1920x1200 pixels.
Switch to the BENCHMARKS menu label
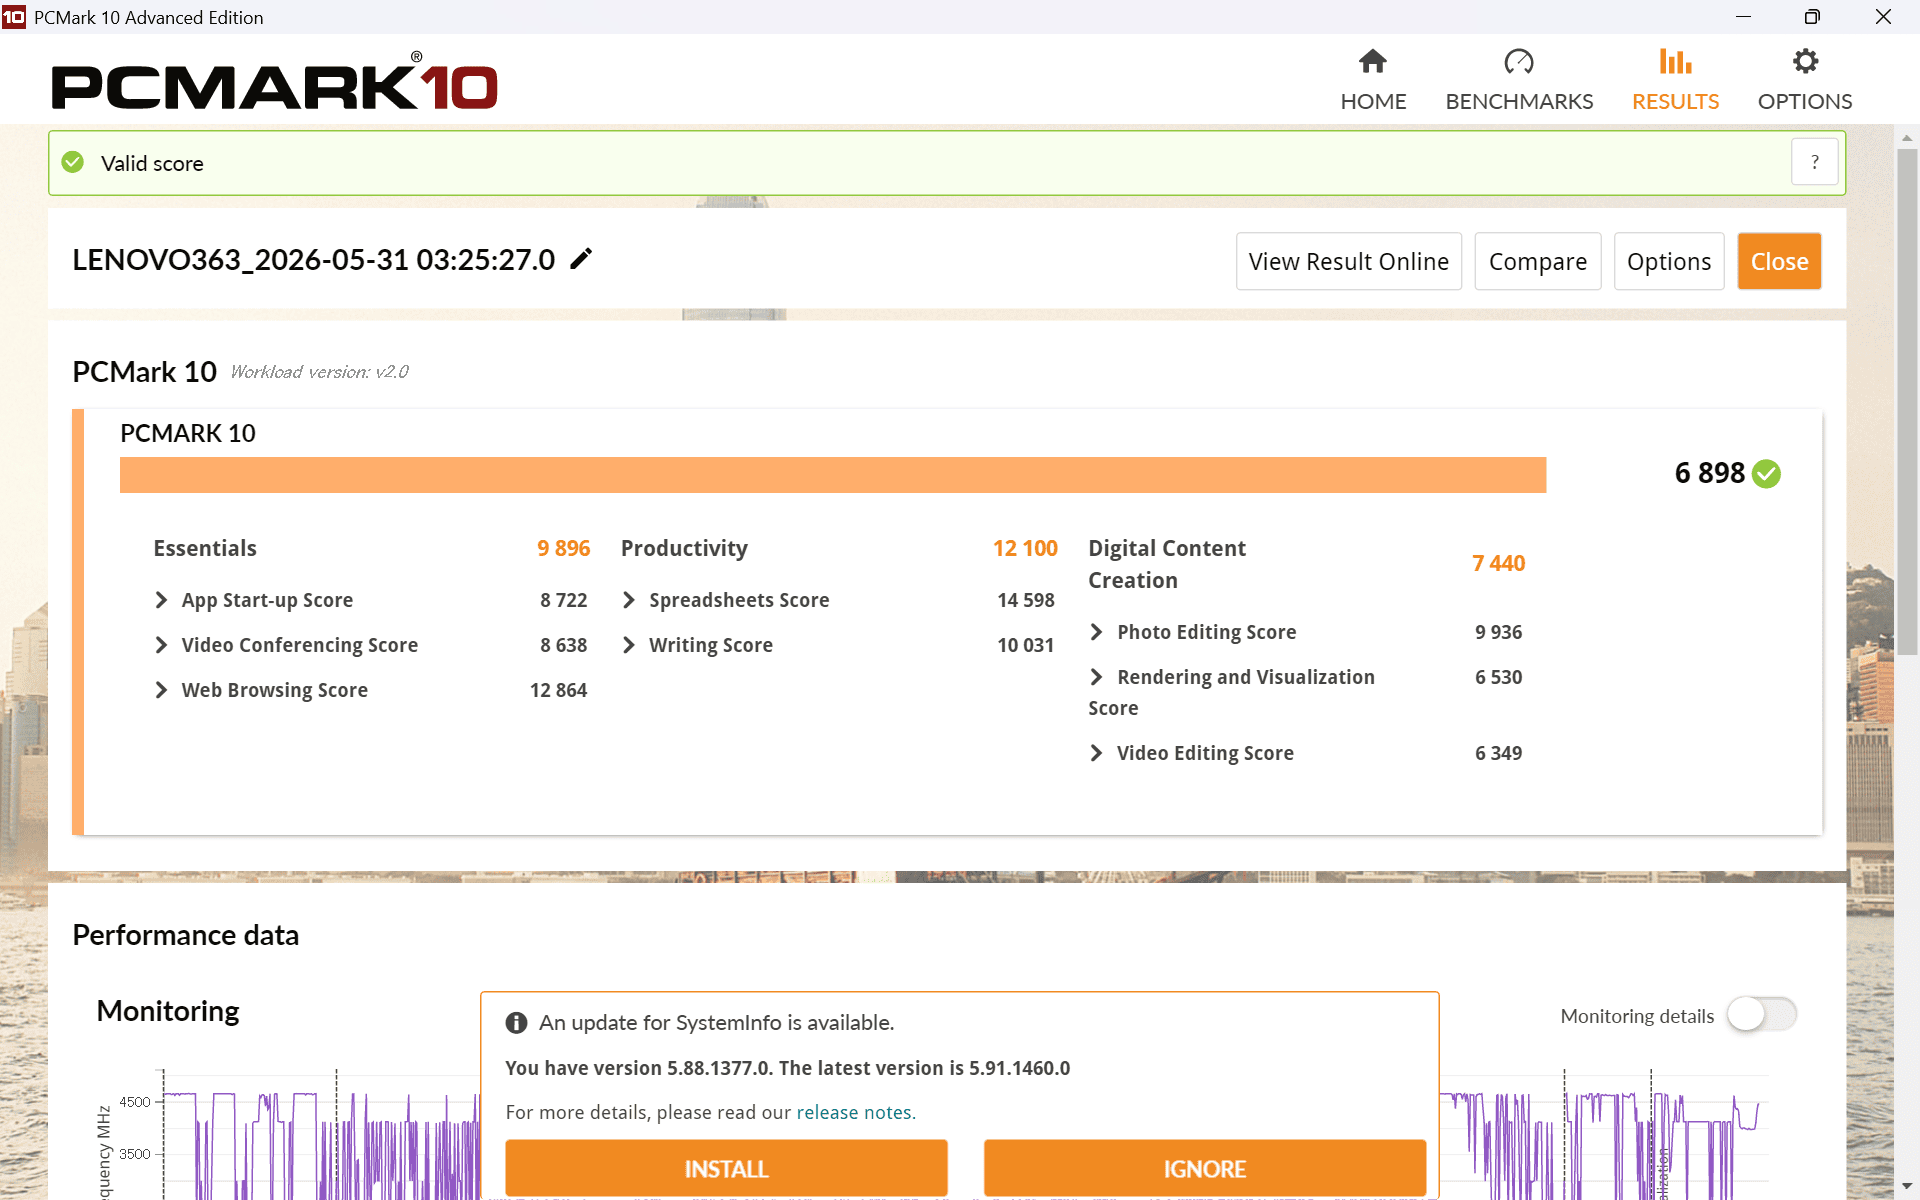(1519, 102)
